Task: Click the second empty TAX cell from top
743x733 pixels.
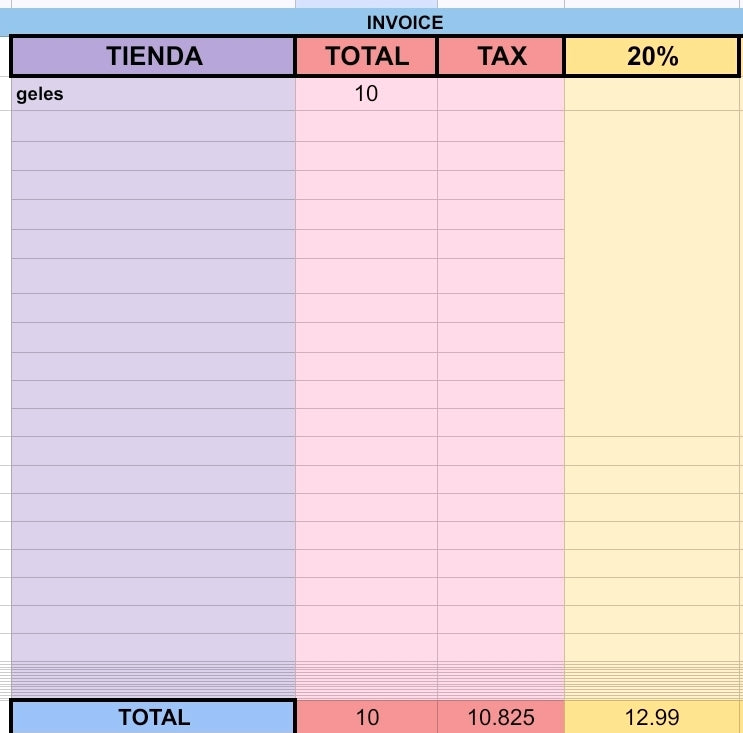Action: click(x=501, y=126)
